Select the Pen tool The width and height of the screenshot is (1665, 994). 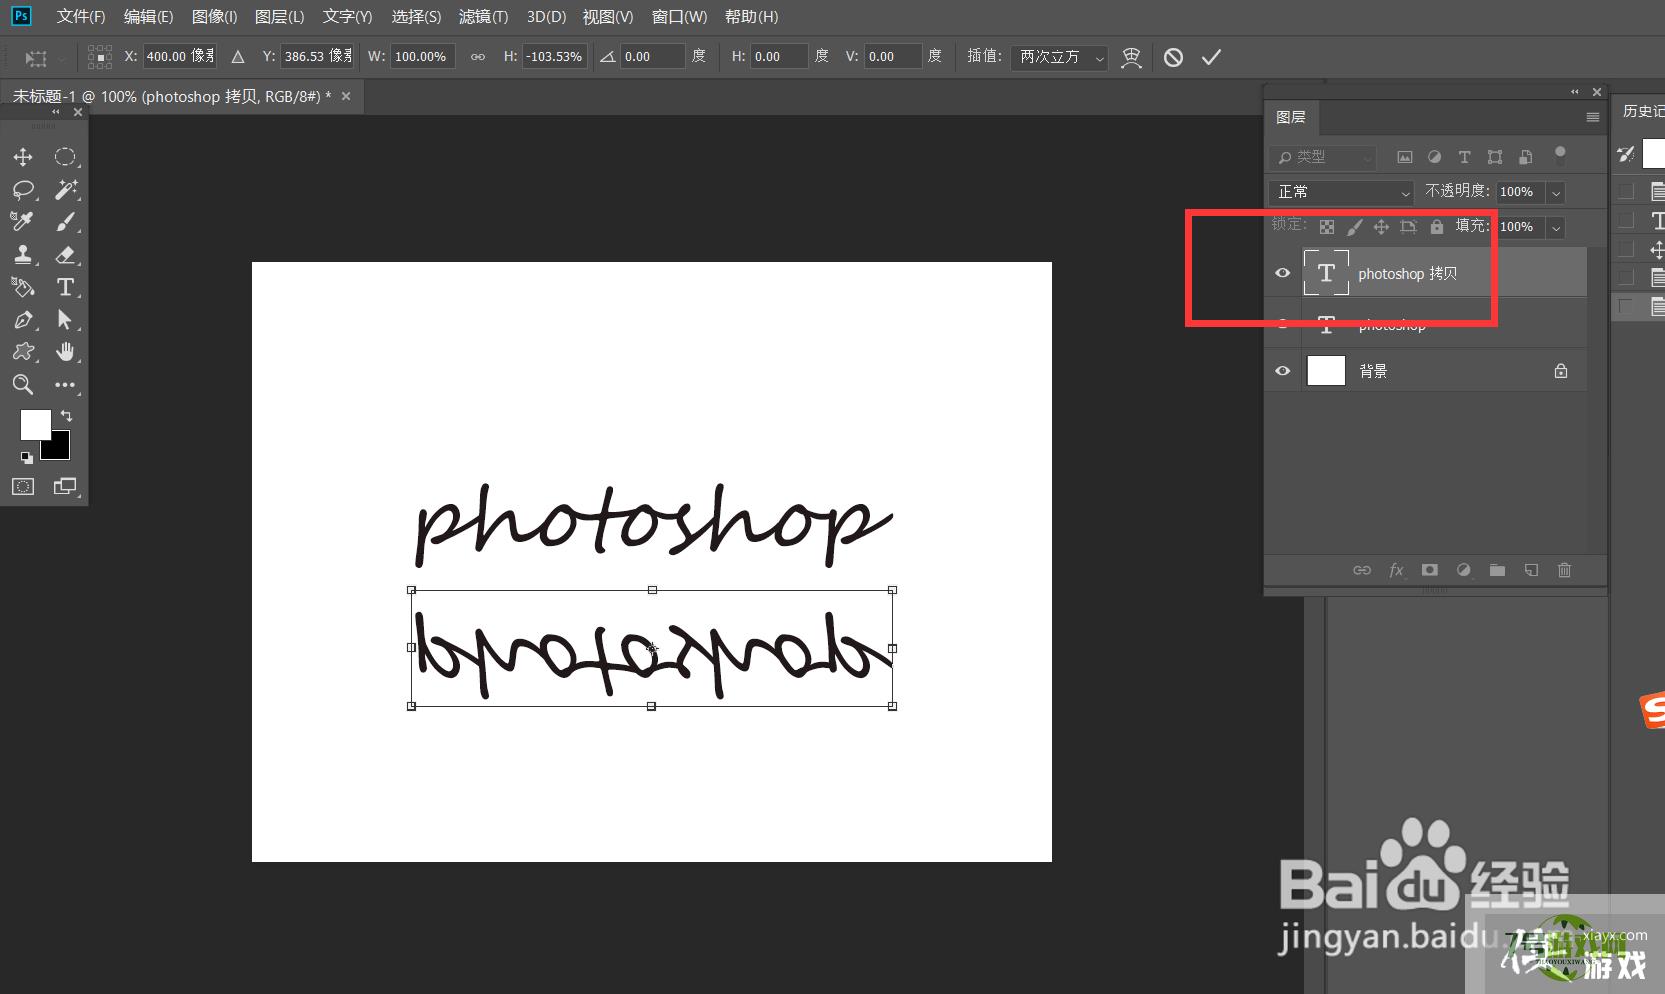click(23, 320)
